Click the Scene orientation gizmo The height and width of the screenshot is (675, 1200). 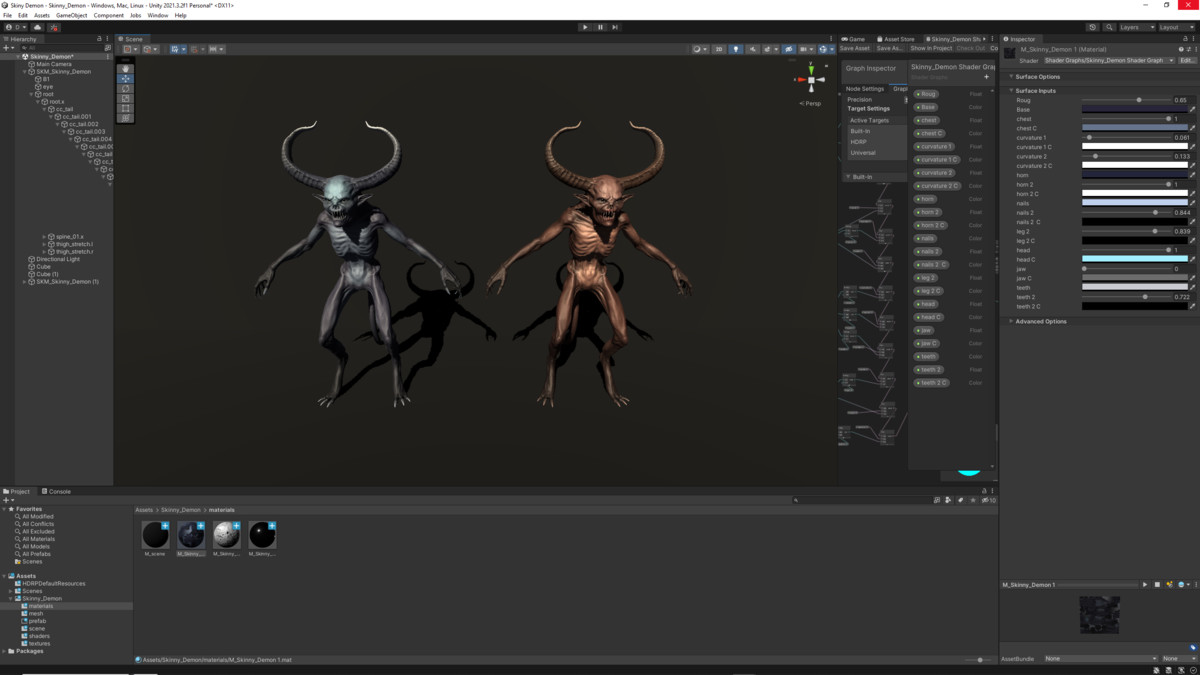pos(811,79)
